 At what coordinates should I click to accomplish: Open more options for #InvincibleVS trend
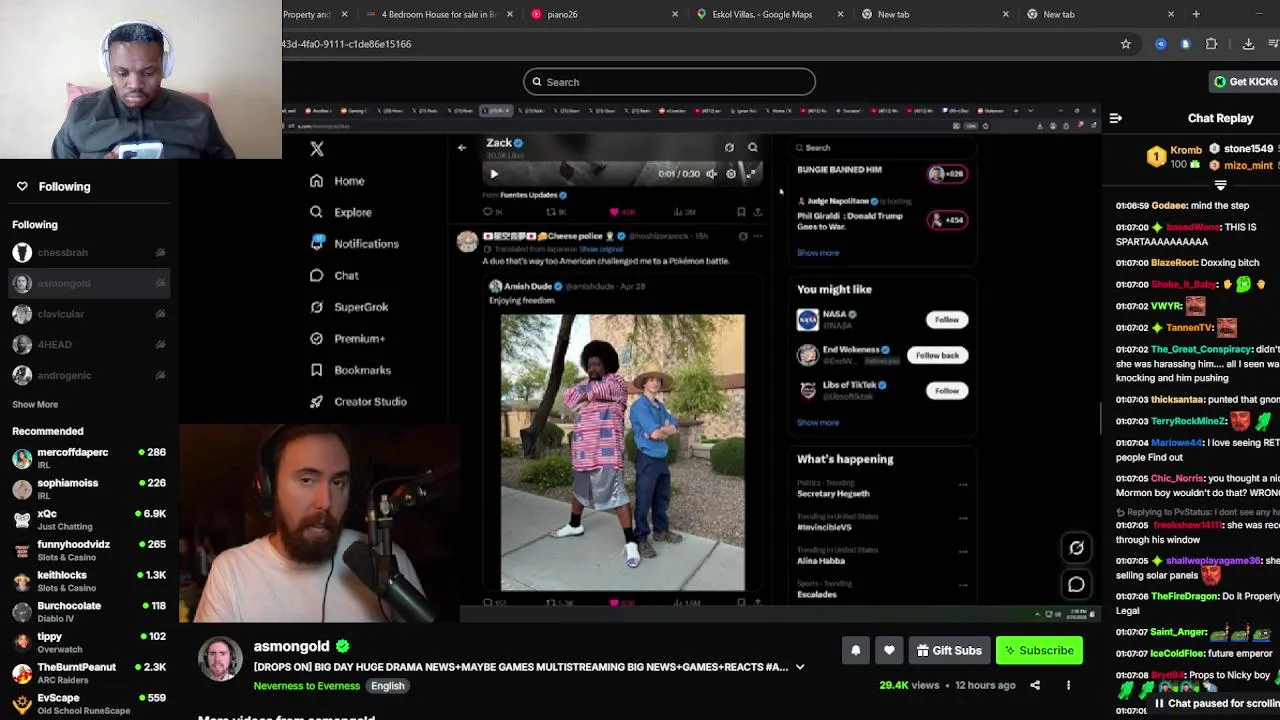coord(963,519)
